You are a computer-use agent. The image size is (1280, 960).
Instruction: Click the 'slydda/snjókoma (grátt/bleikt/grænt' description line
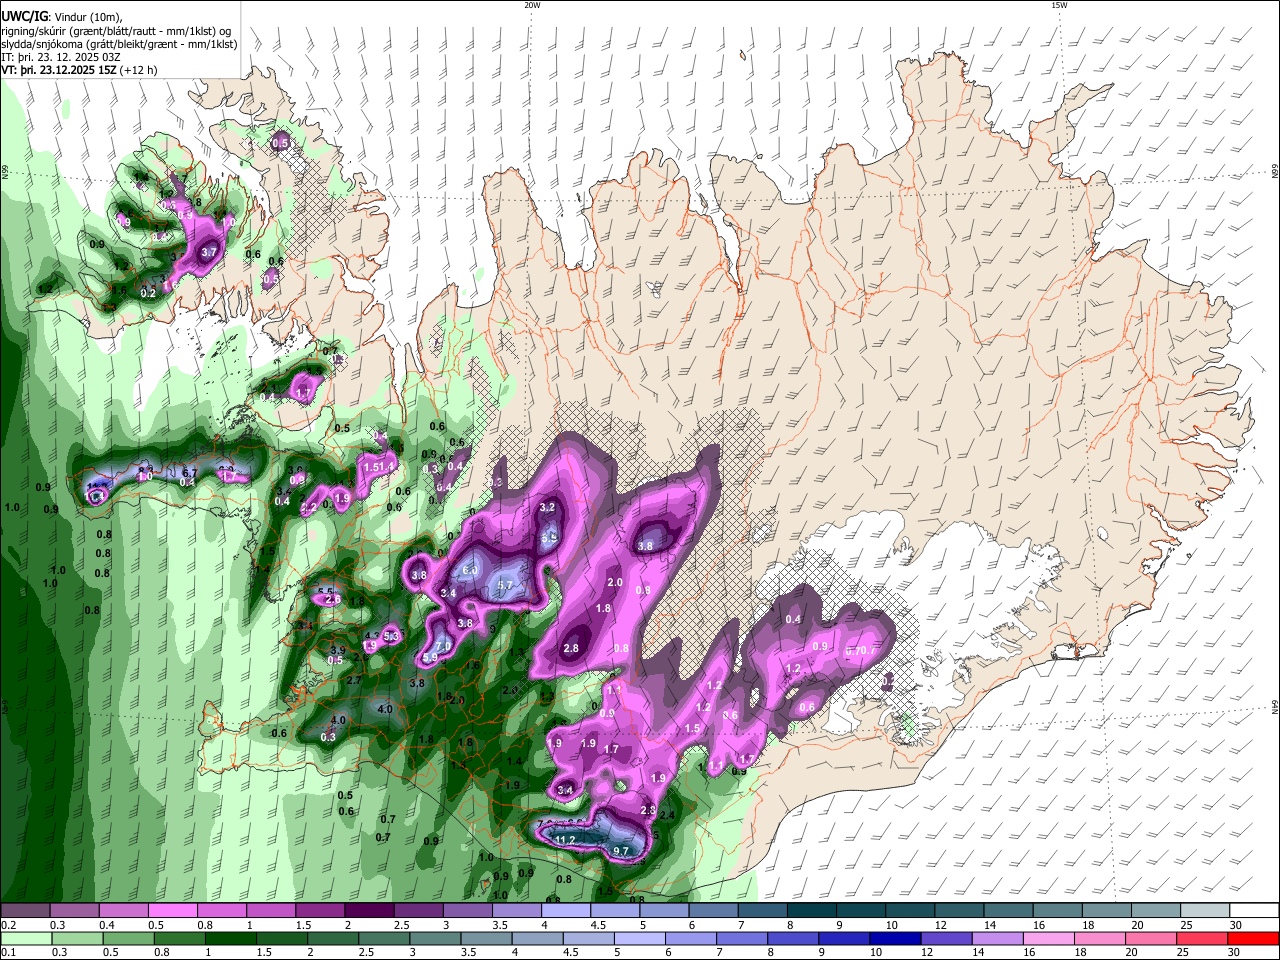pyautogui.click(x=119, y=44)
